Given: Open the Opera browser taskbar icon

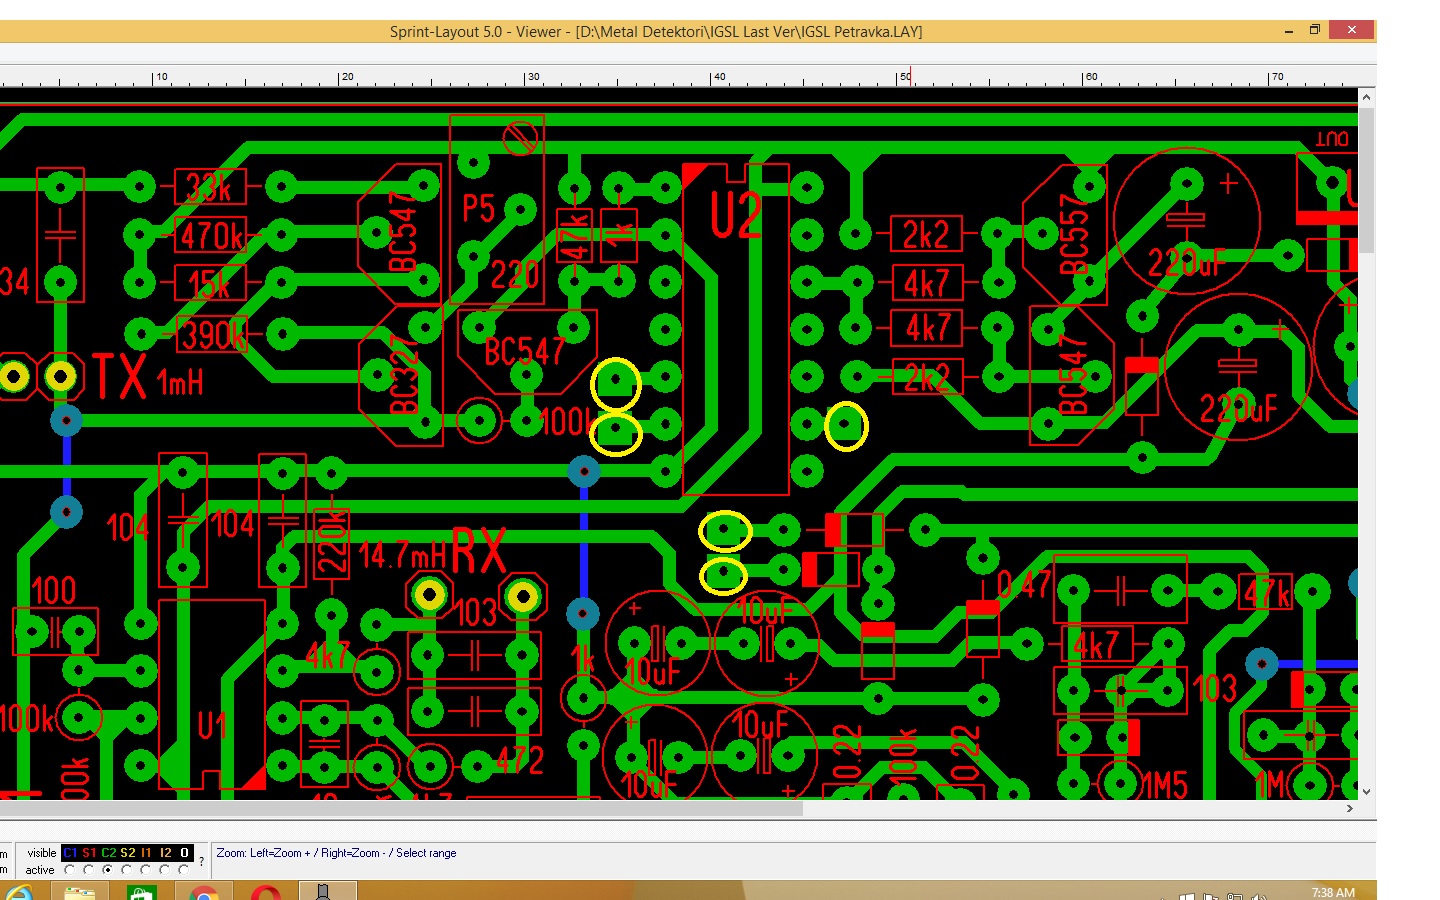Looking at the screenshot, I should tap(266, 892).
